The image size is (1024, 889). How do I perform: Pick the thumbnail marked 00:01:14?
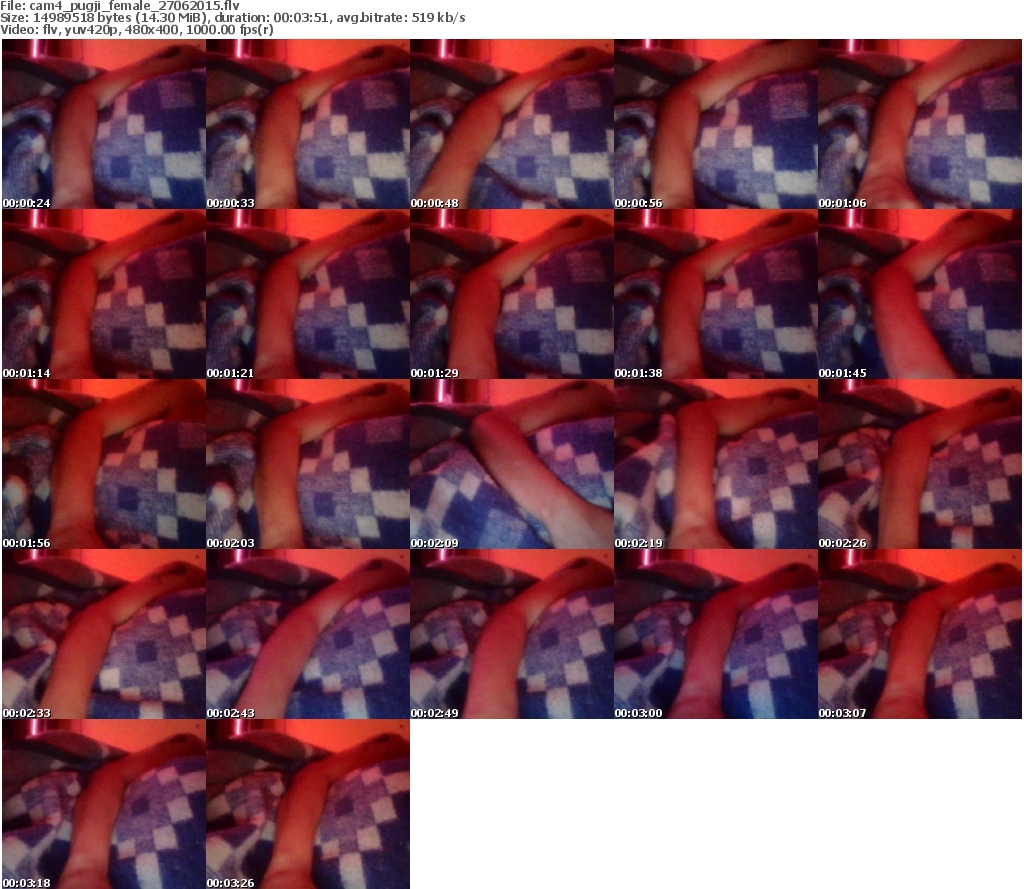point(104,294)
